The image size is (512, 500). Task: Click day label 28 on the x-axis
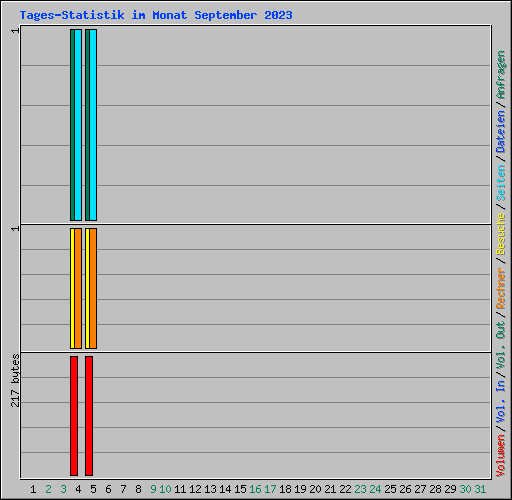[435, 489]
